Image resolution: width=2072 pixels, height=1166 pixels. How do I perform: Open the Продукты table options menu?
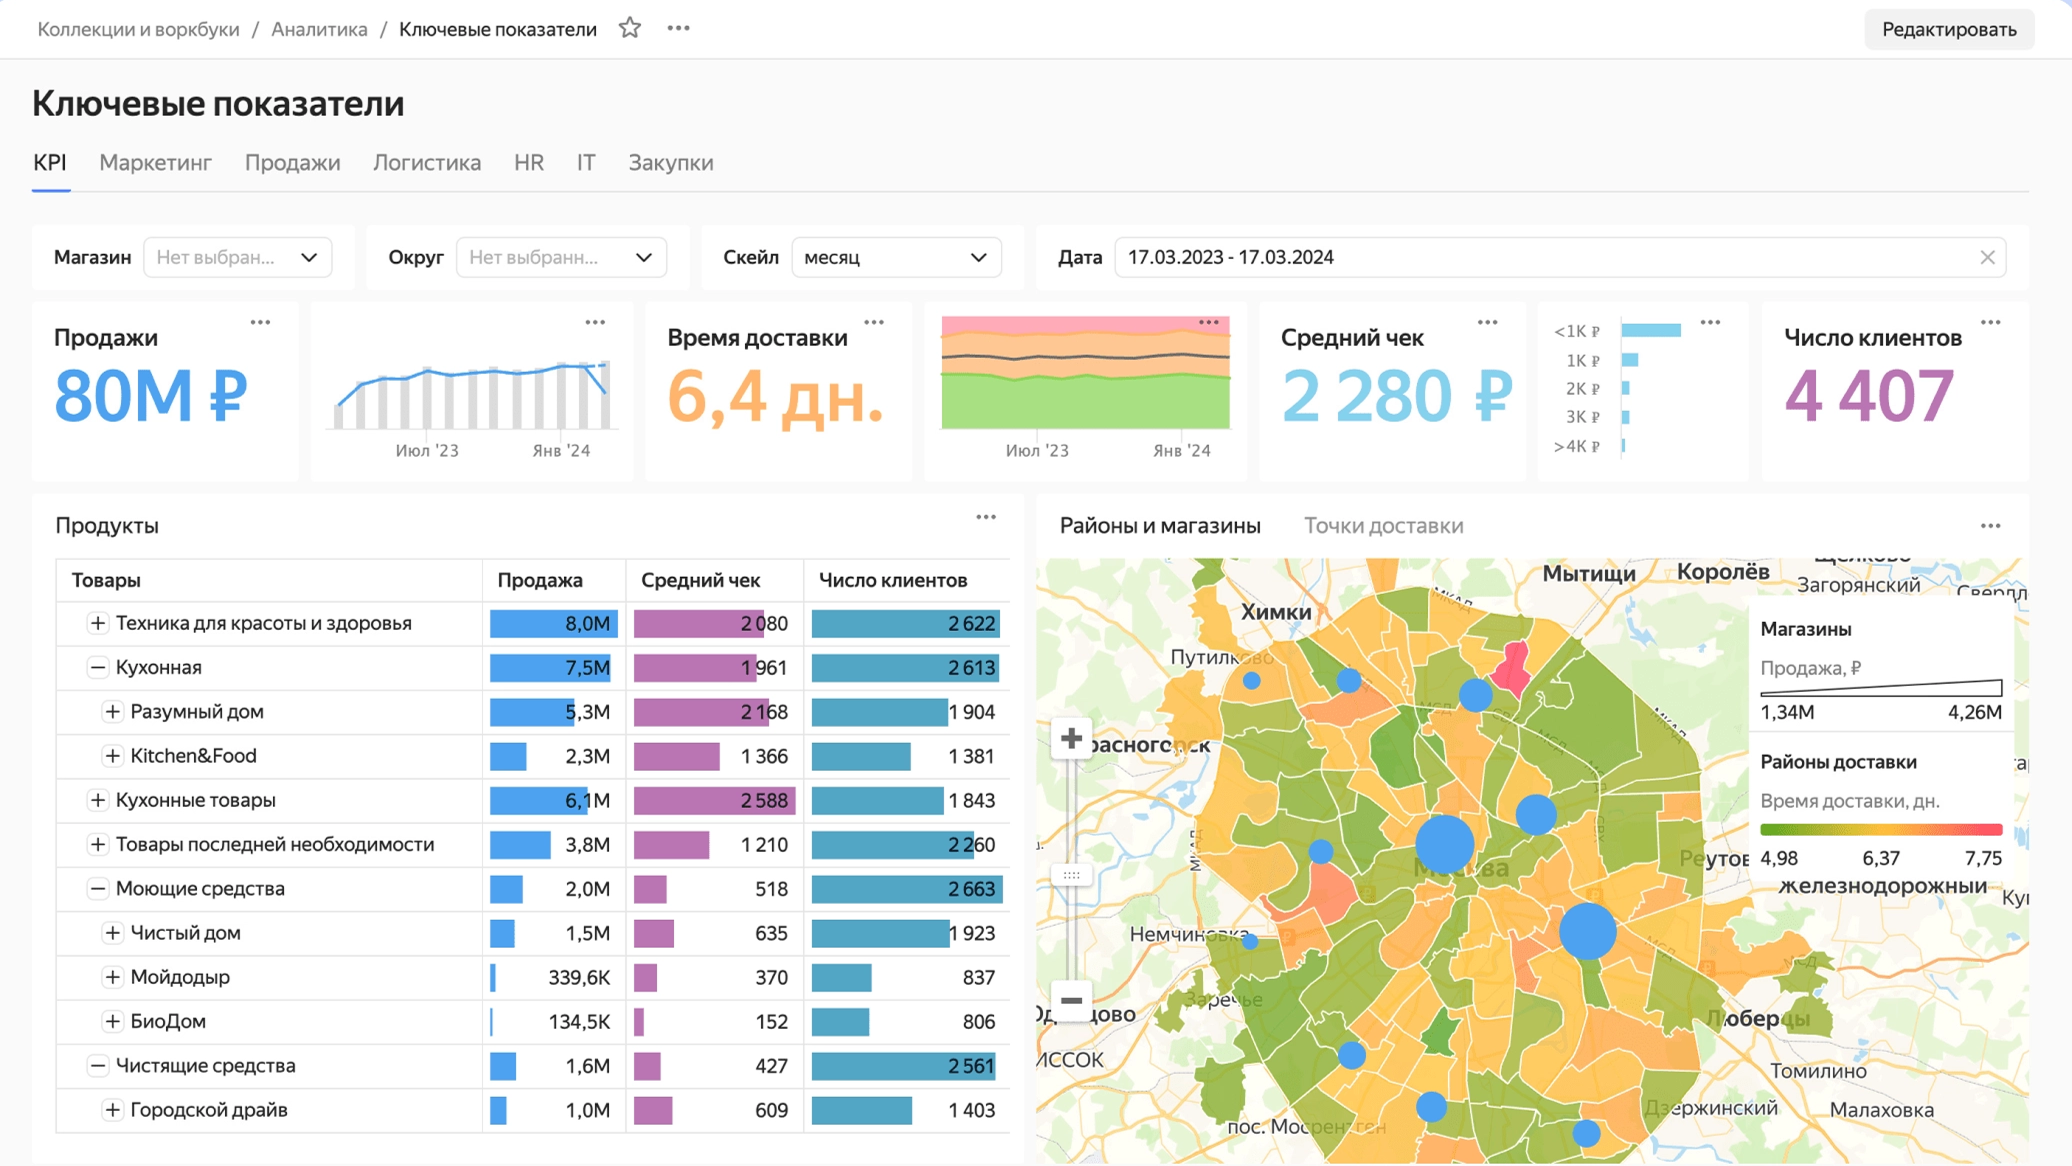pos(986,516)
